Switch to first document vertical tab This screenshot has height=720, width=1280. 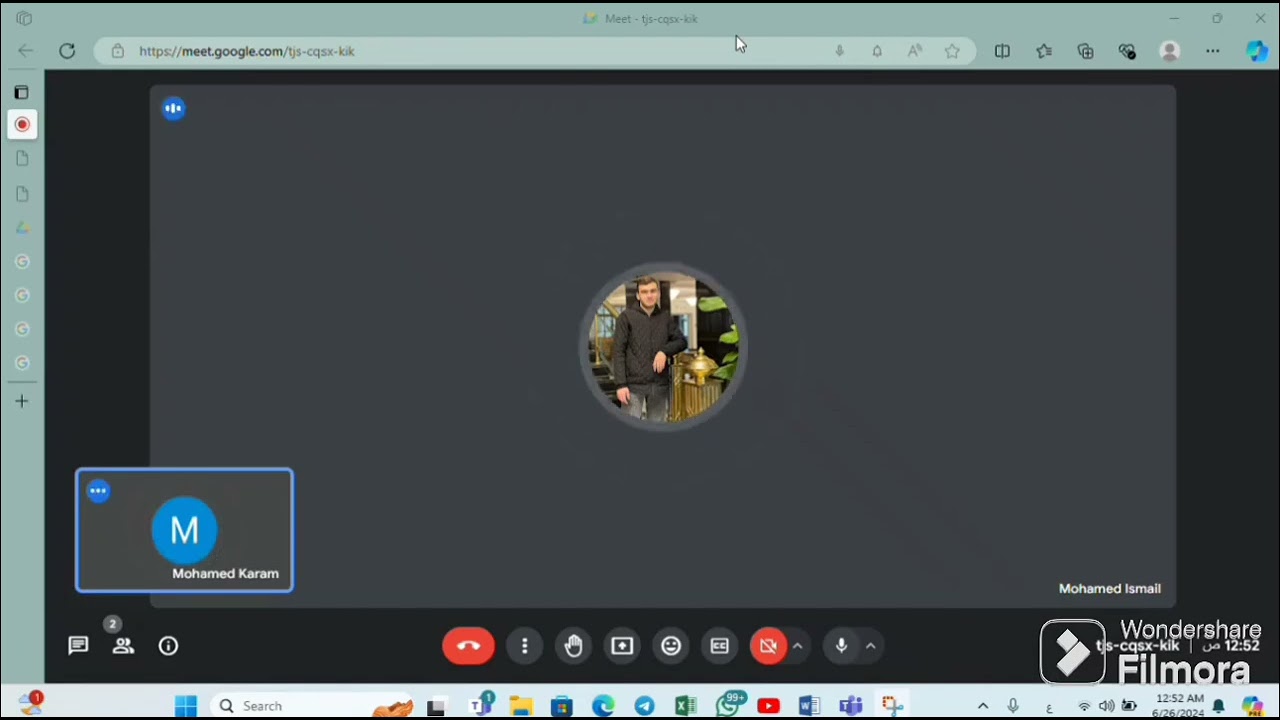coord(22,159)
